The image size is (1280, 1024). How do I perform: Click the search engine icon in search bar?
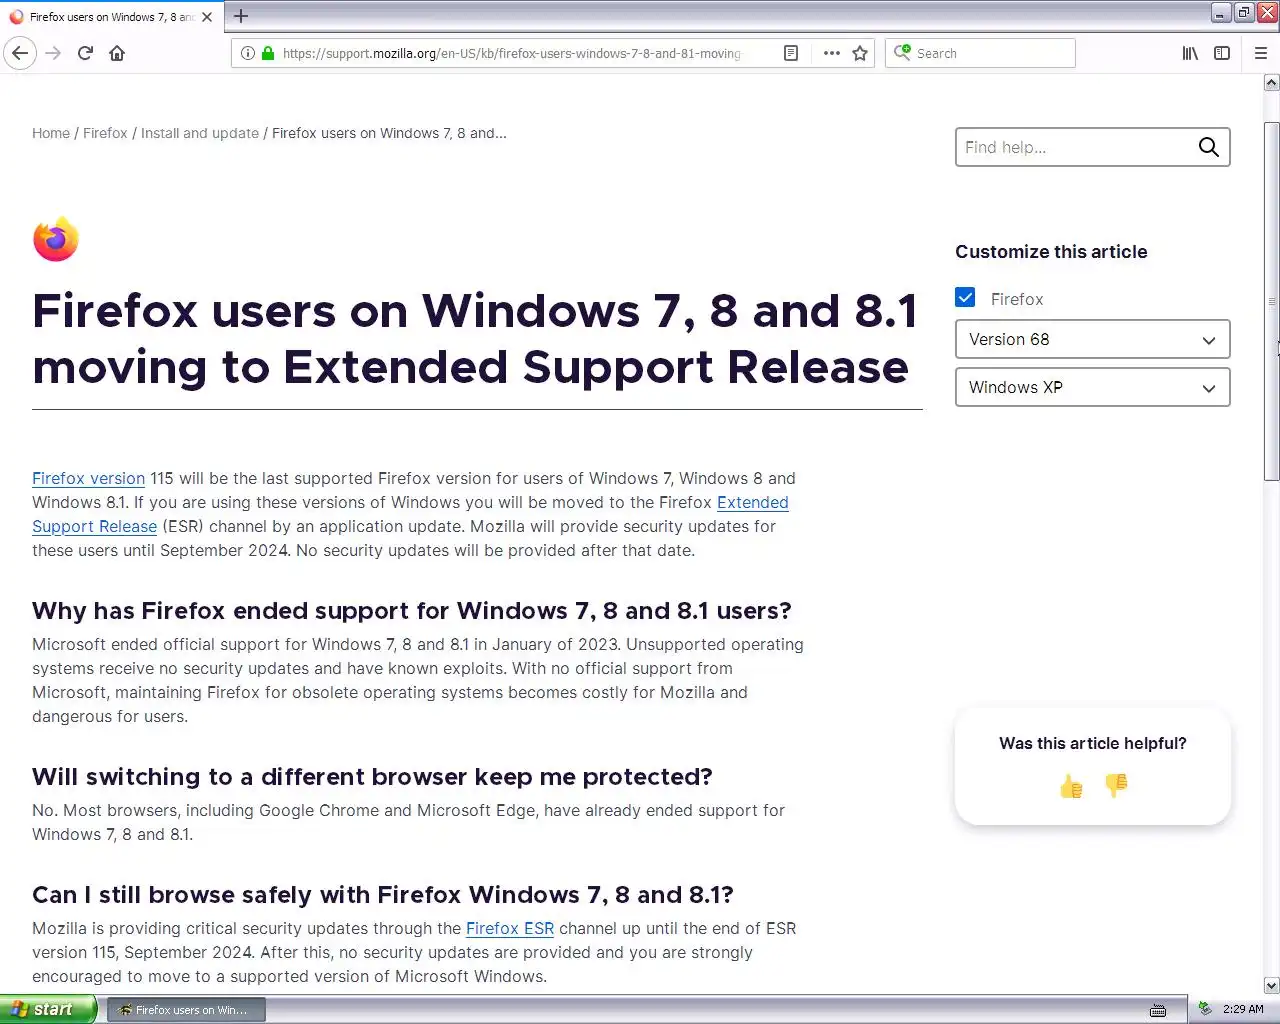point(902,53)
